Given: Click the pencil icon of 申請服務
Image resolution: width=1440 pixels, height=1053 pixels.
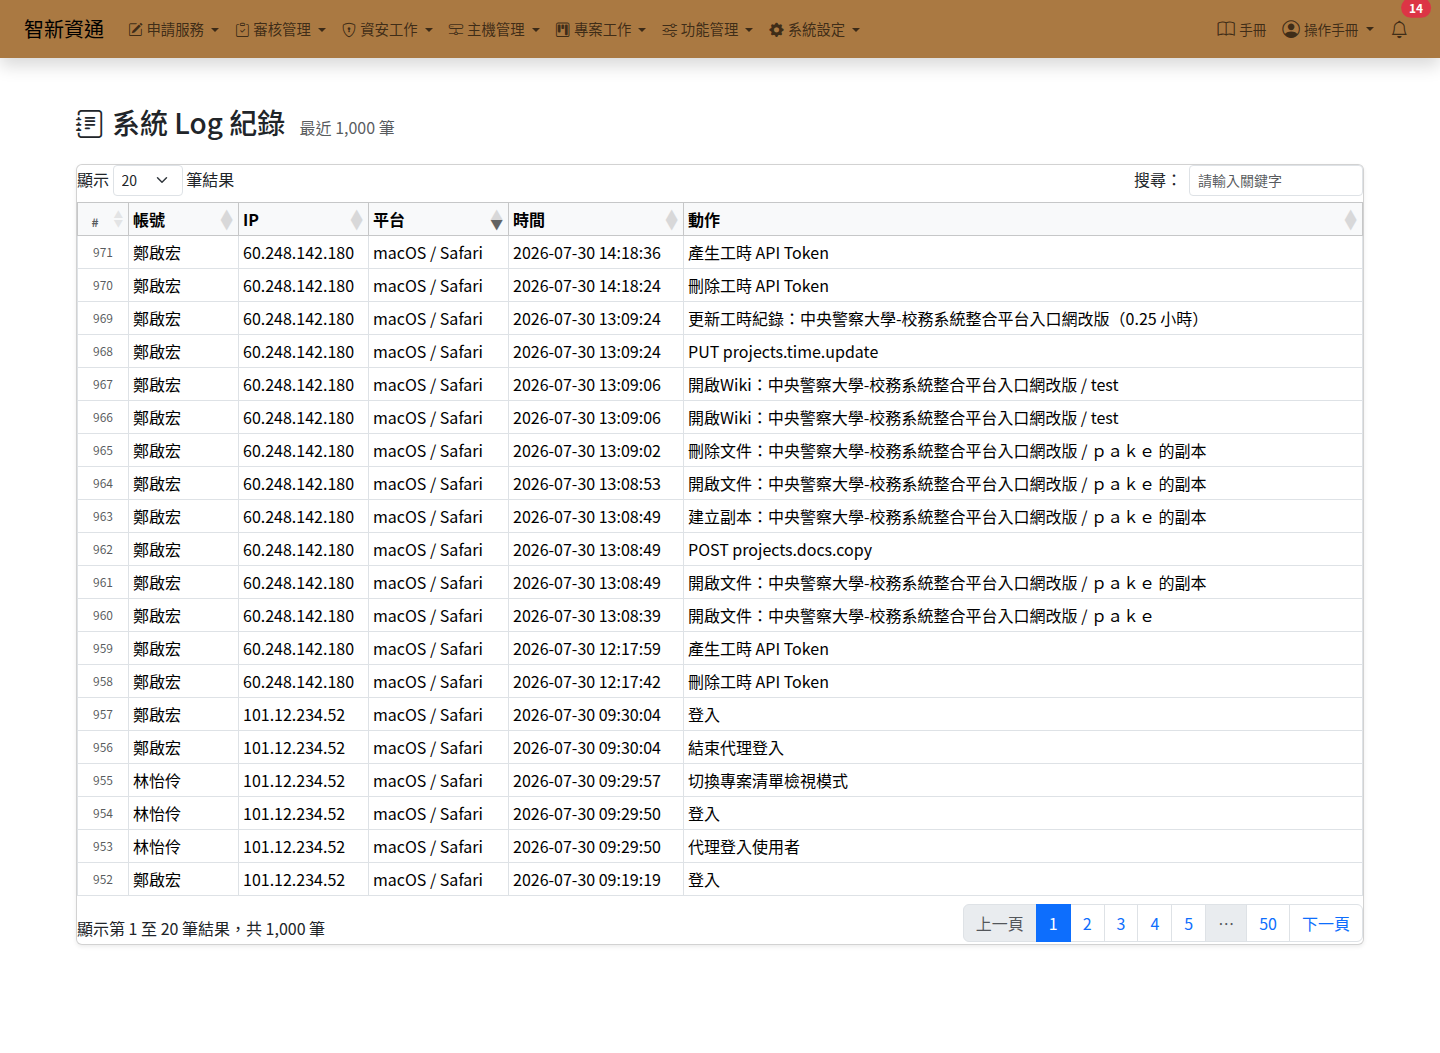Looking at the screenshot, I should tap(136, 30).
